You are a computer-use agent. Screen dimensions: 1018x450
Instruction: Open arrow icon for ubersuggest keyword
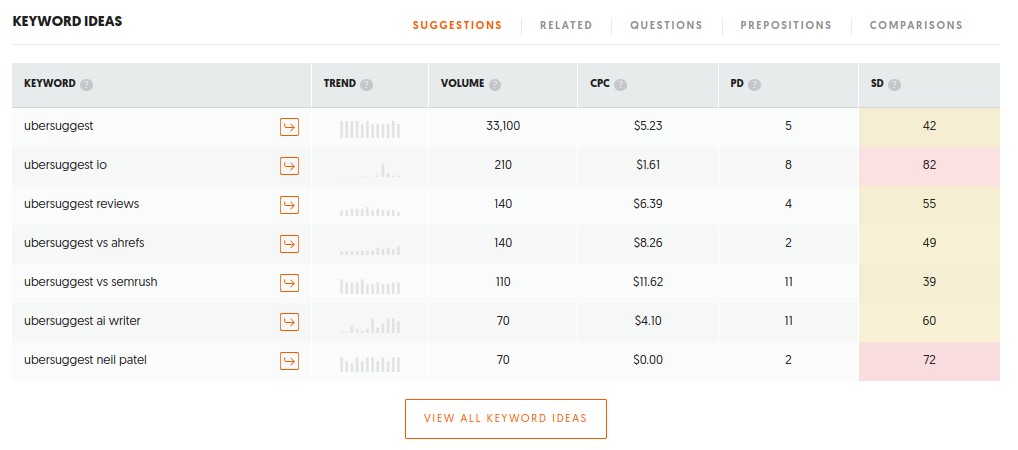(289, 127)
